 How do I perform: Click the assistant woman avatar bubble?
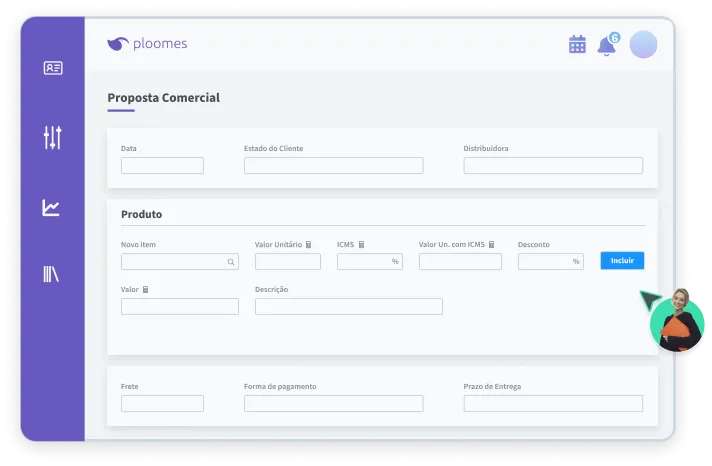tap(677, 321)
